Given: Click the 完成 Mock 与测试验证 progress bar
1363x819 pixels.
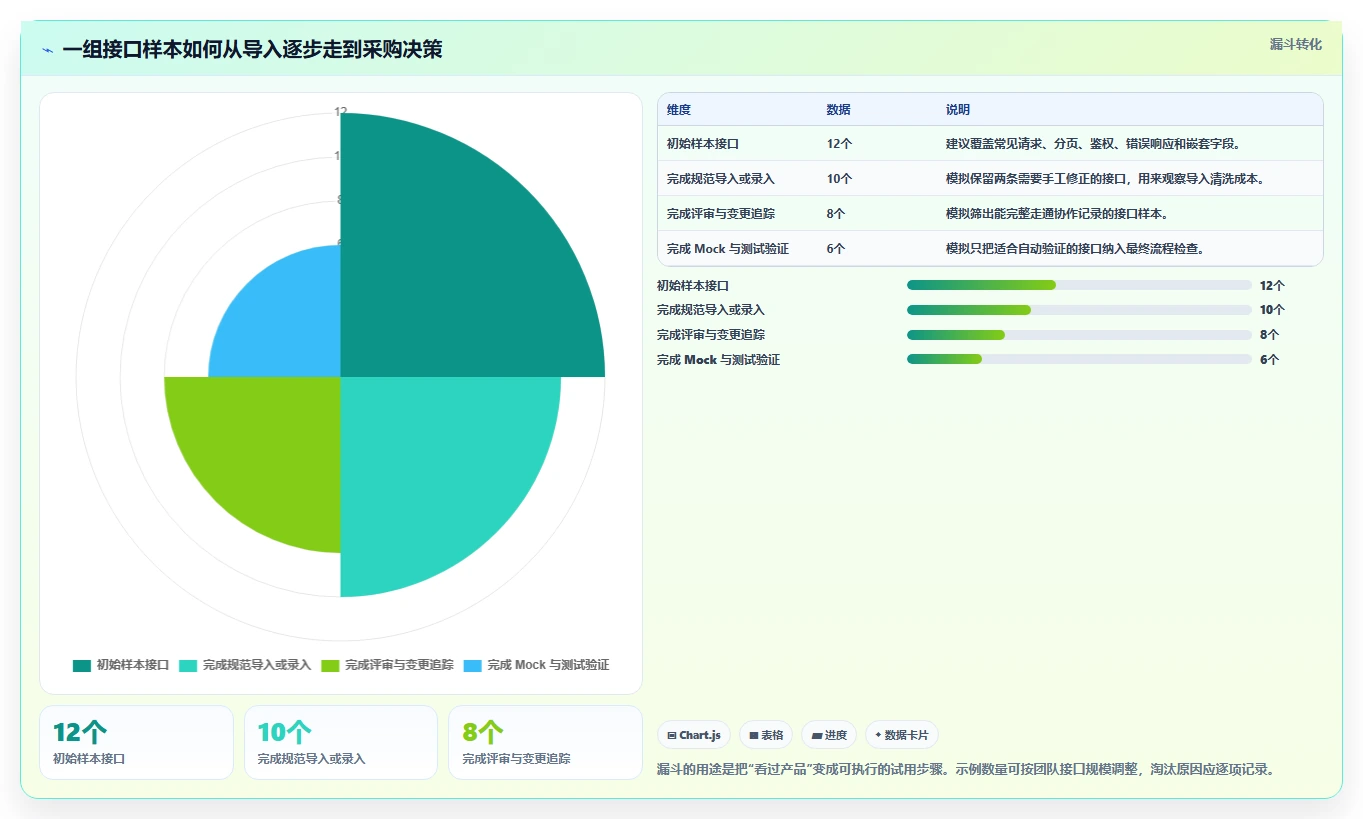Looking at the screenshot, I should coord(1079,359).
